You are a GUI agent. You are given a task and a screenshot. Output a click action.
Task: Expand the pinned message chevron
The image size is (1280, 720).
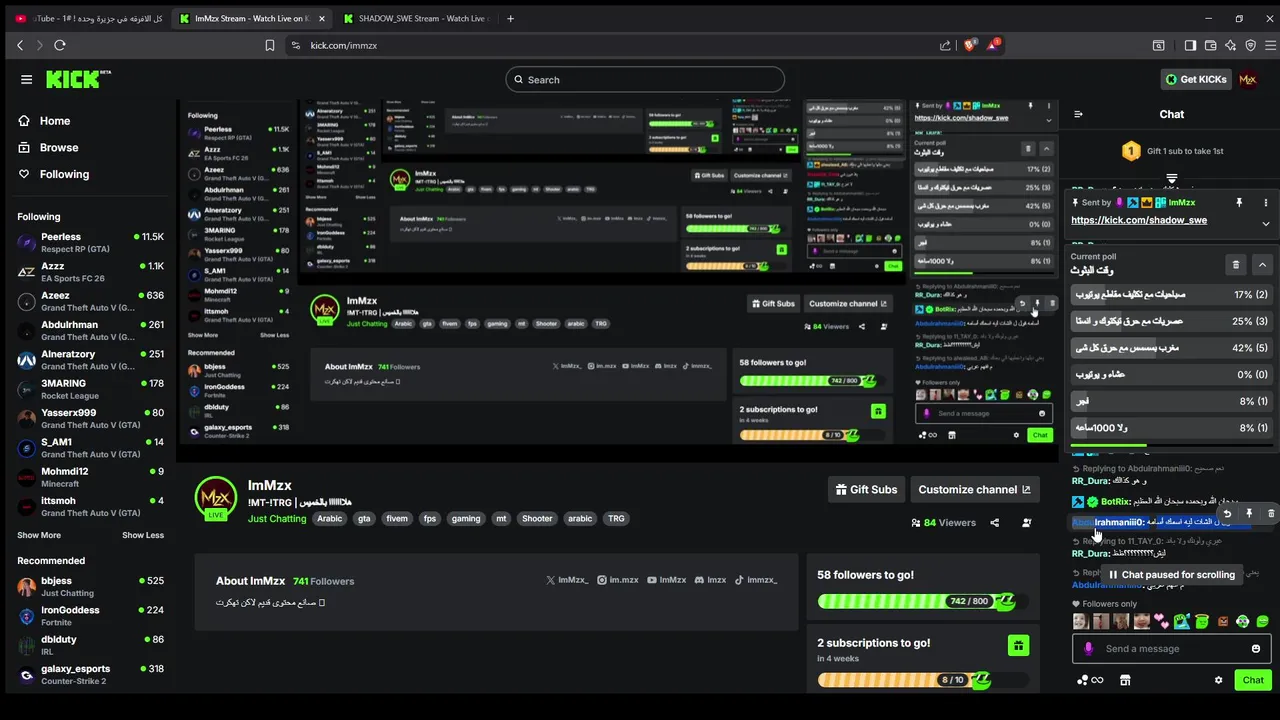coord(1265,224)
